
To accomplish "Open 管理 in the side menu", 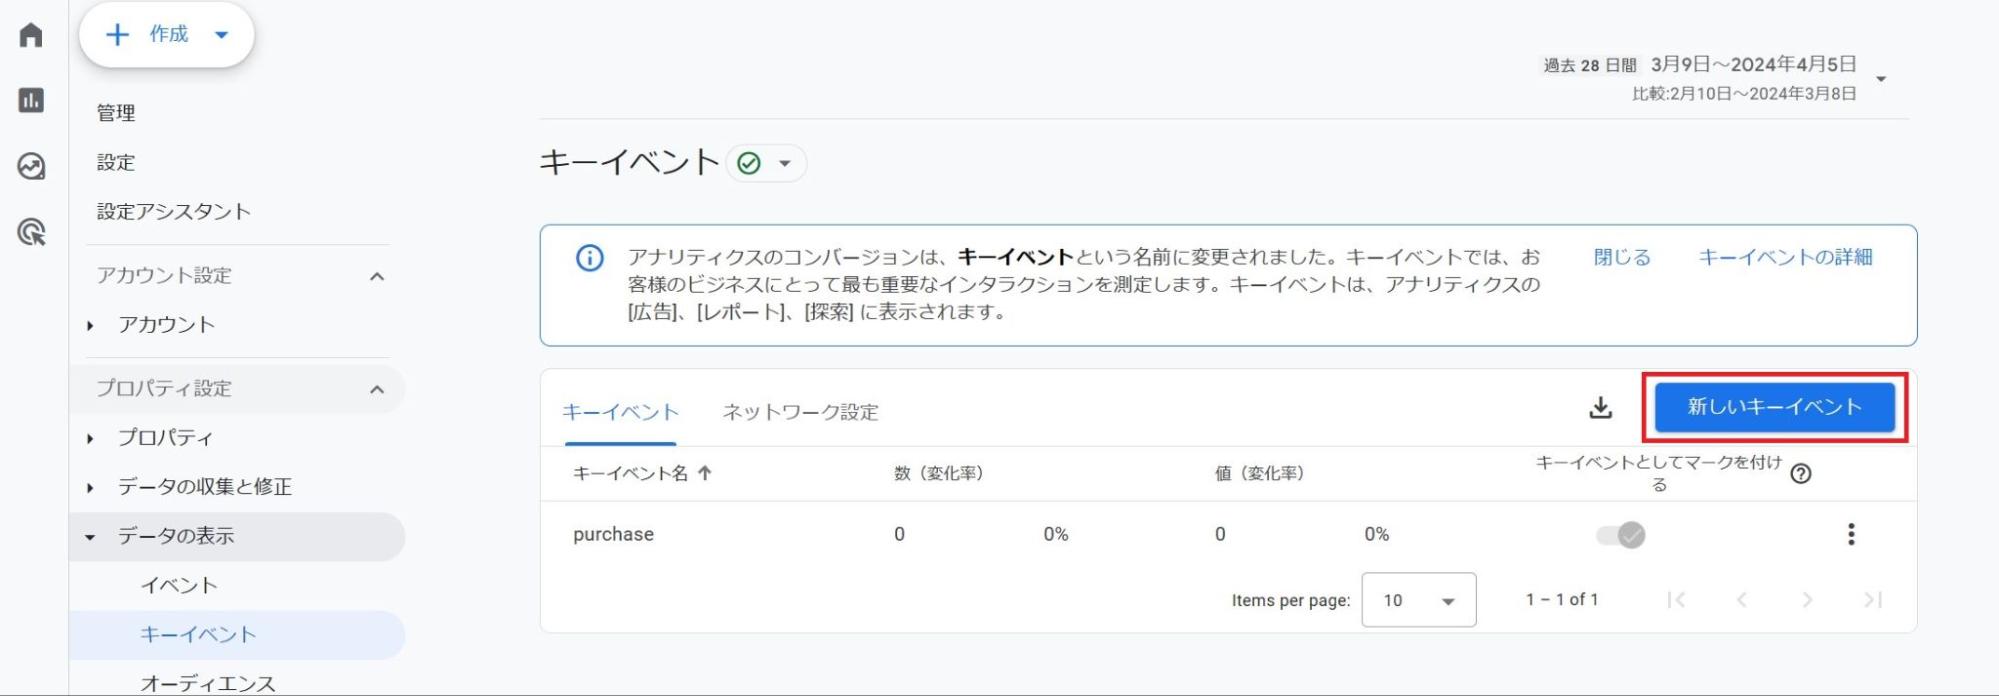I will 116,113.
